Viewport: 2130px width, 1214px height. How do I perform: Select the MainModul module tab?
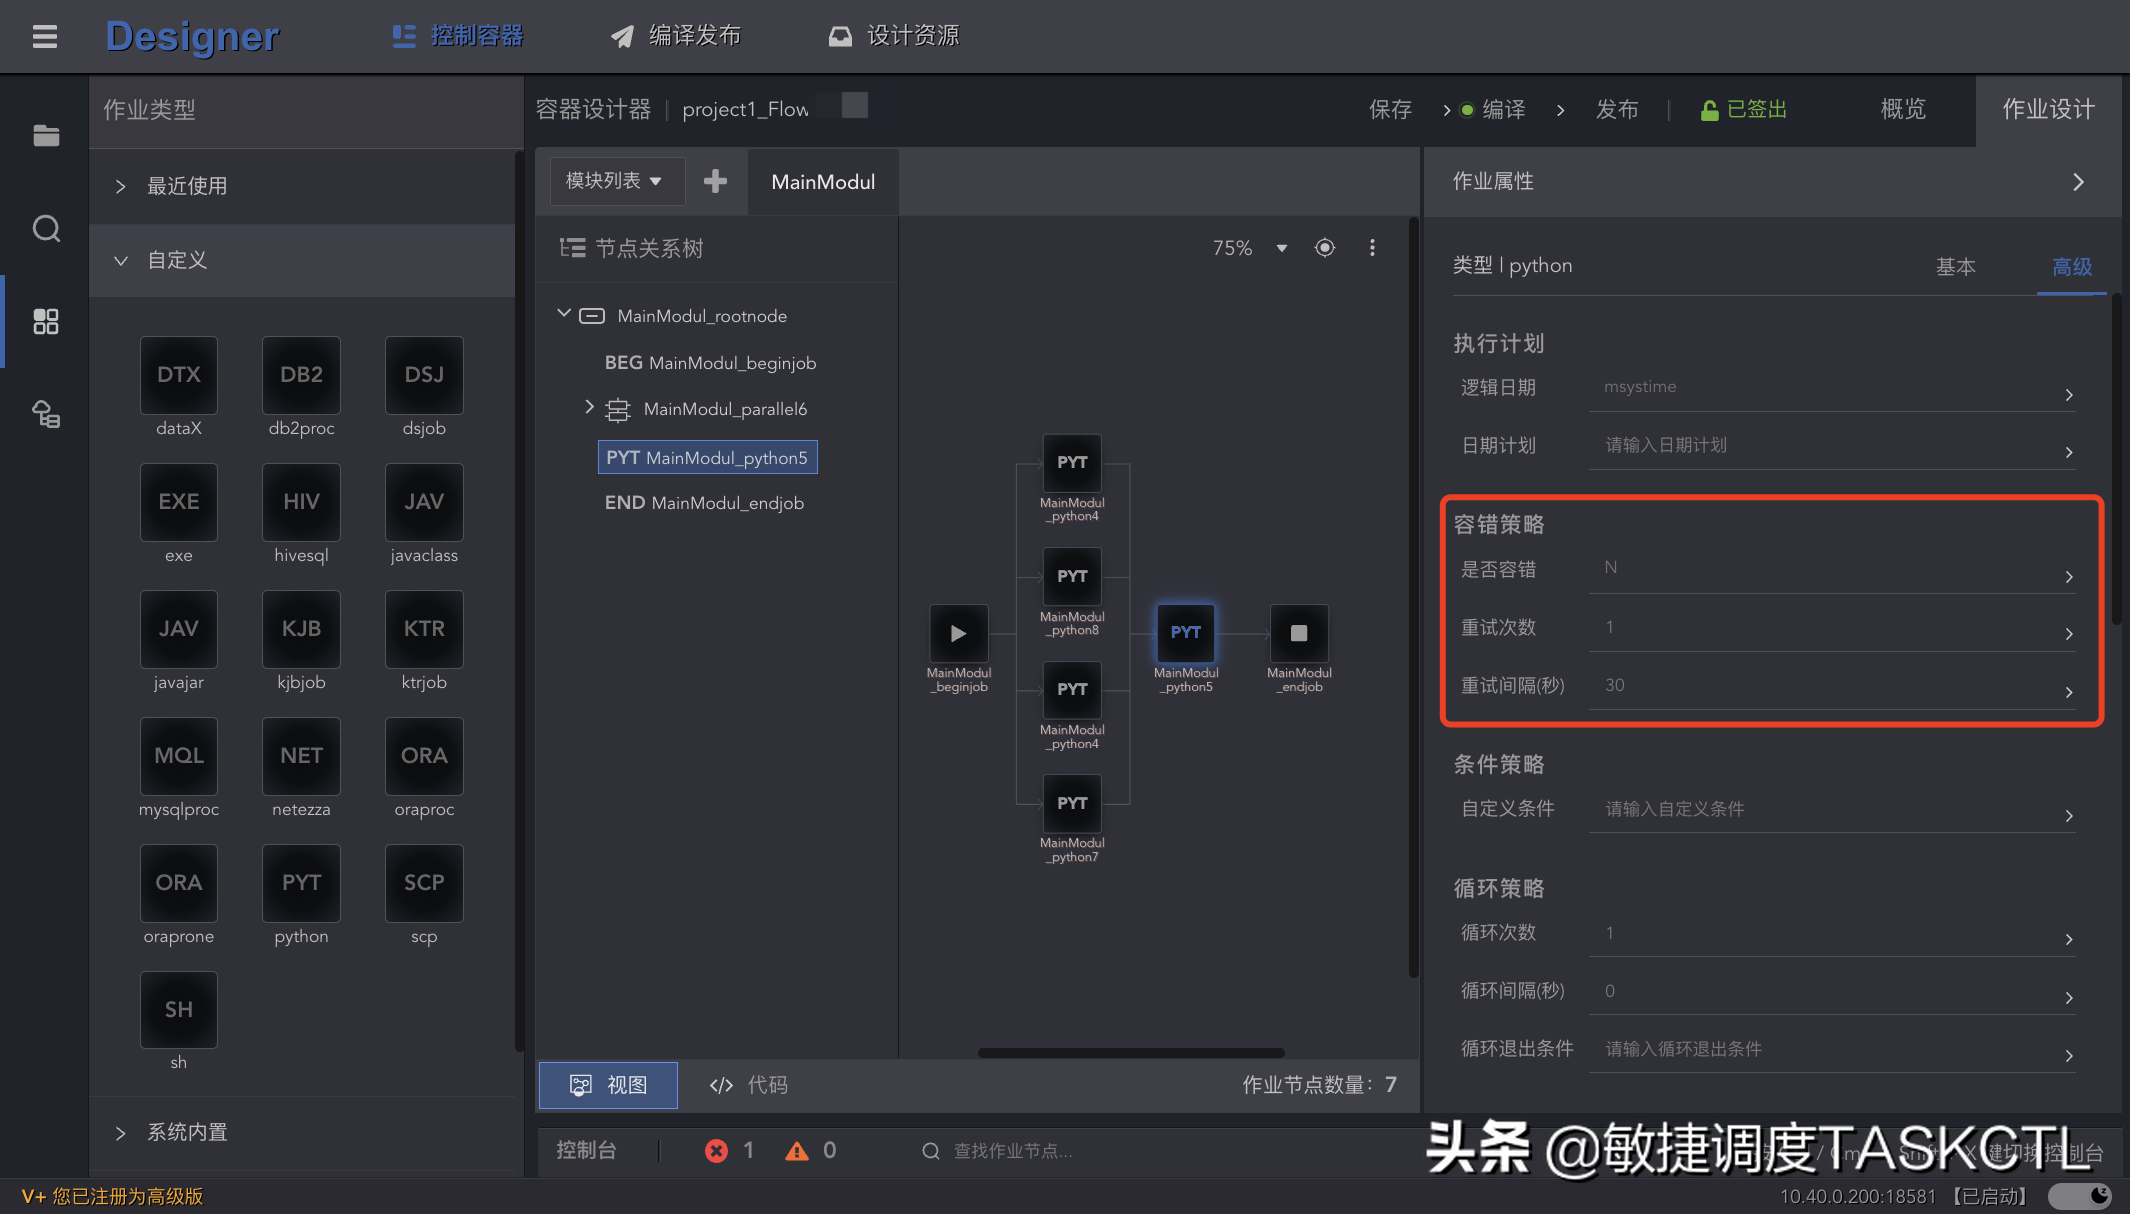click(x=823, y=182)
